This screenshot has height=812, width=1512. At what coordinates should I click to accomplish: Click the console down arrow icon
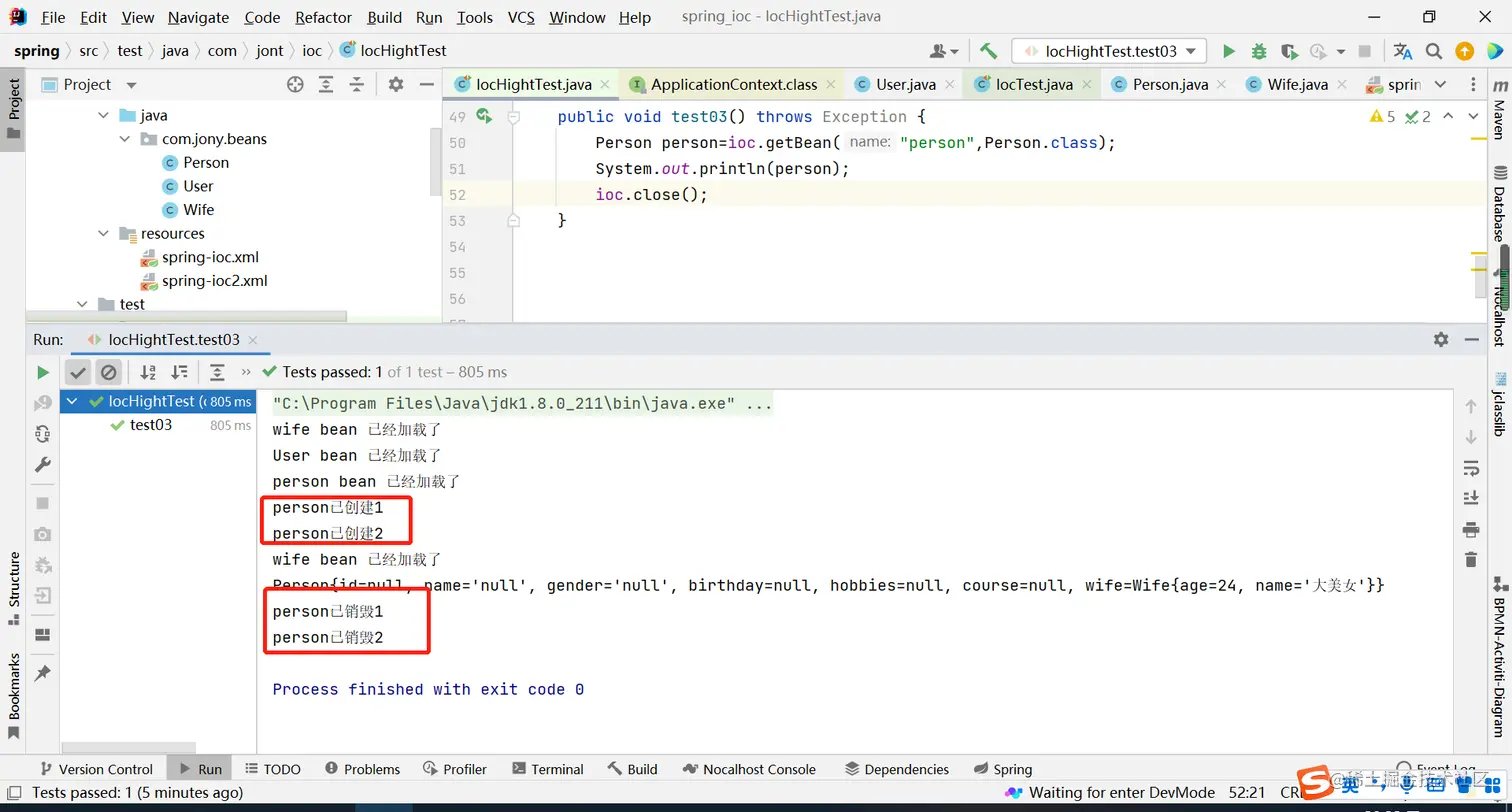1470,437
